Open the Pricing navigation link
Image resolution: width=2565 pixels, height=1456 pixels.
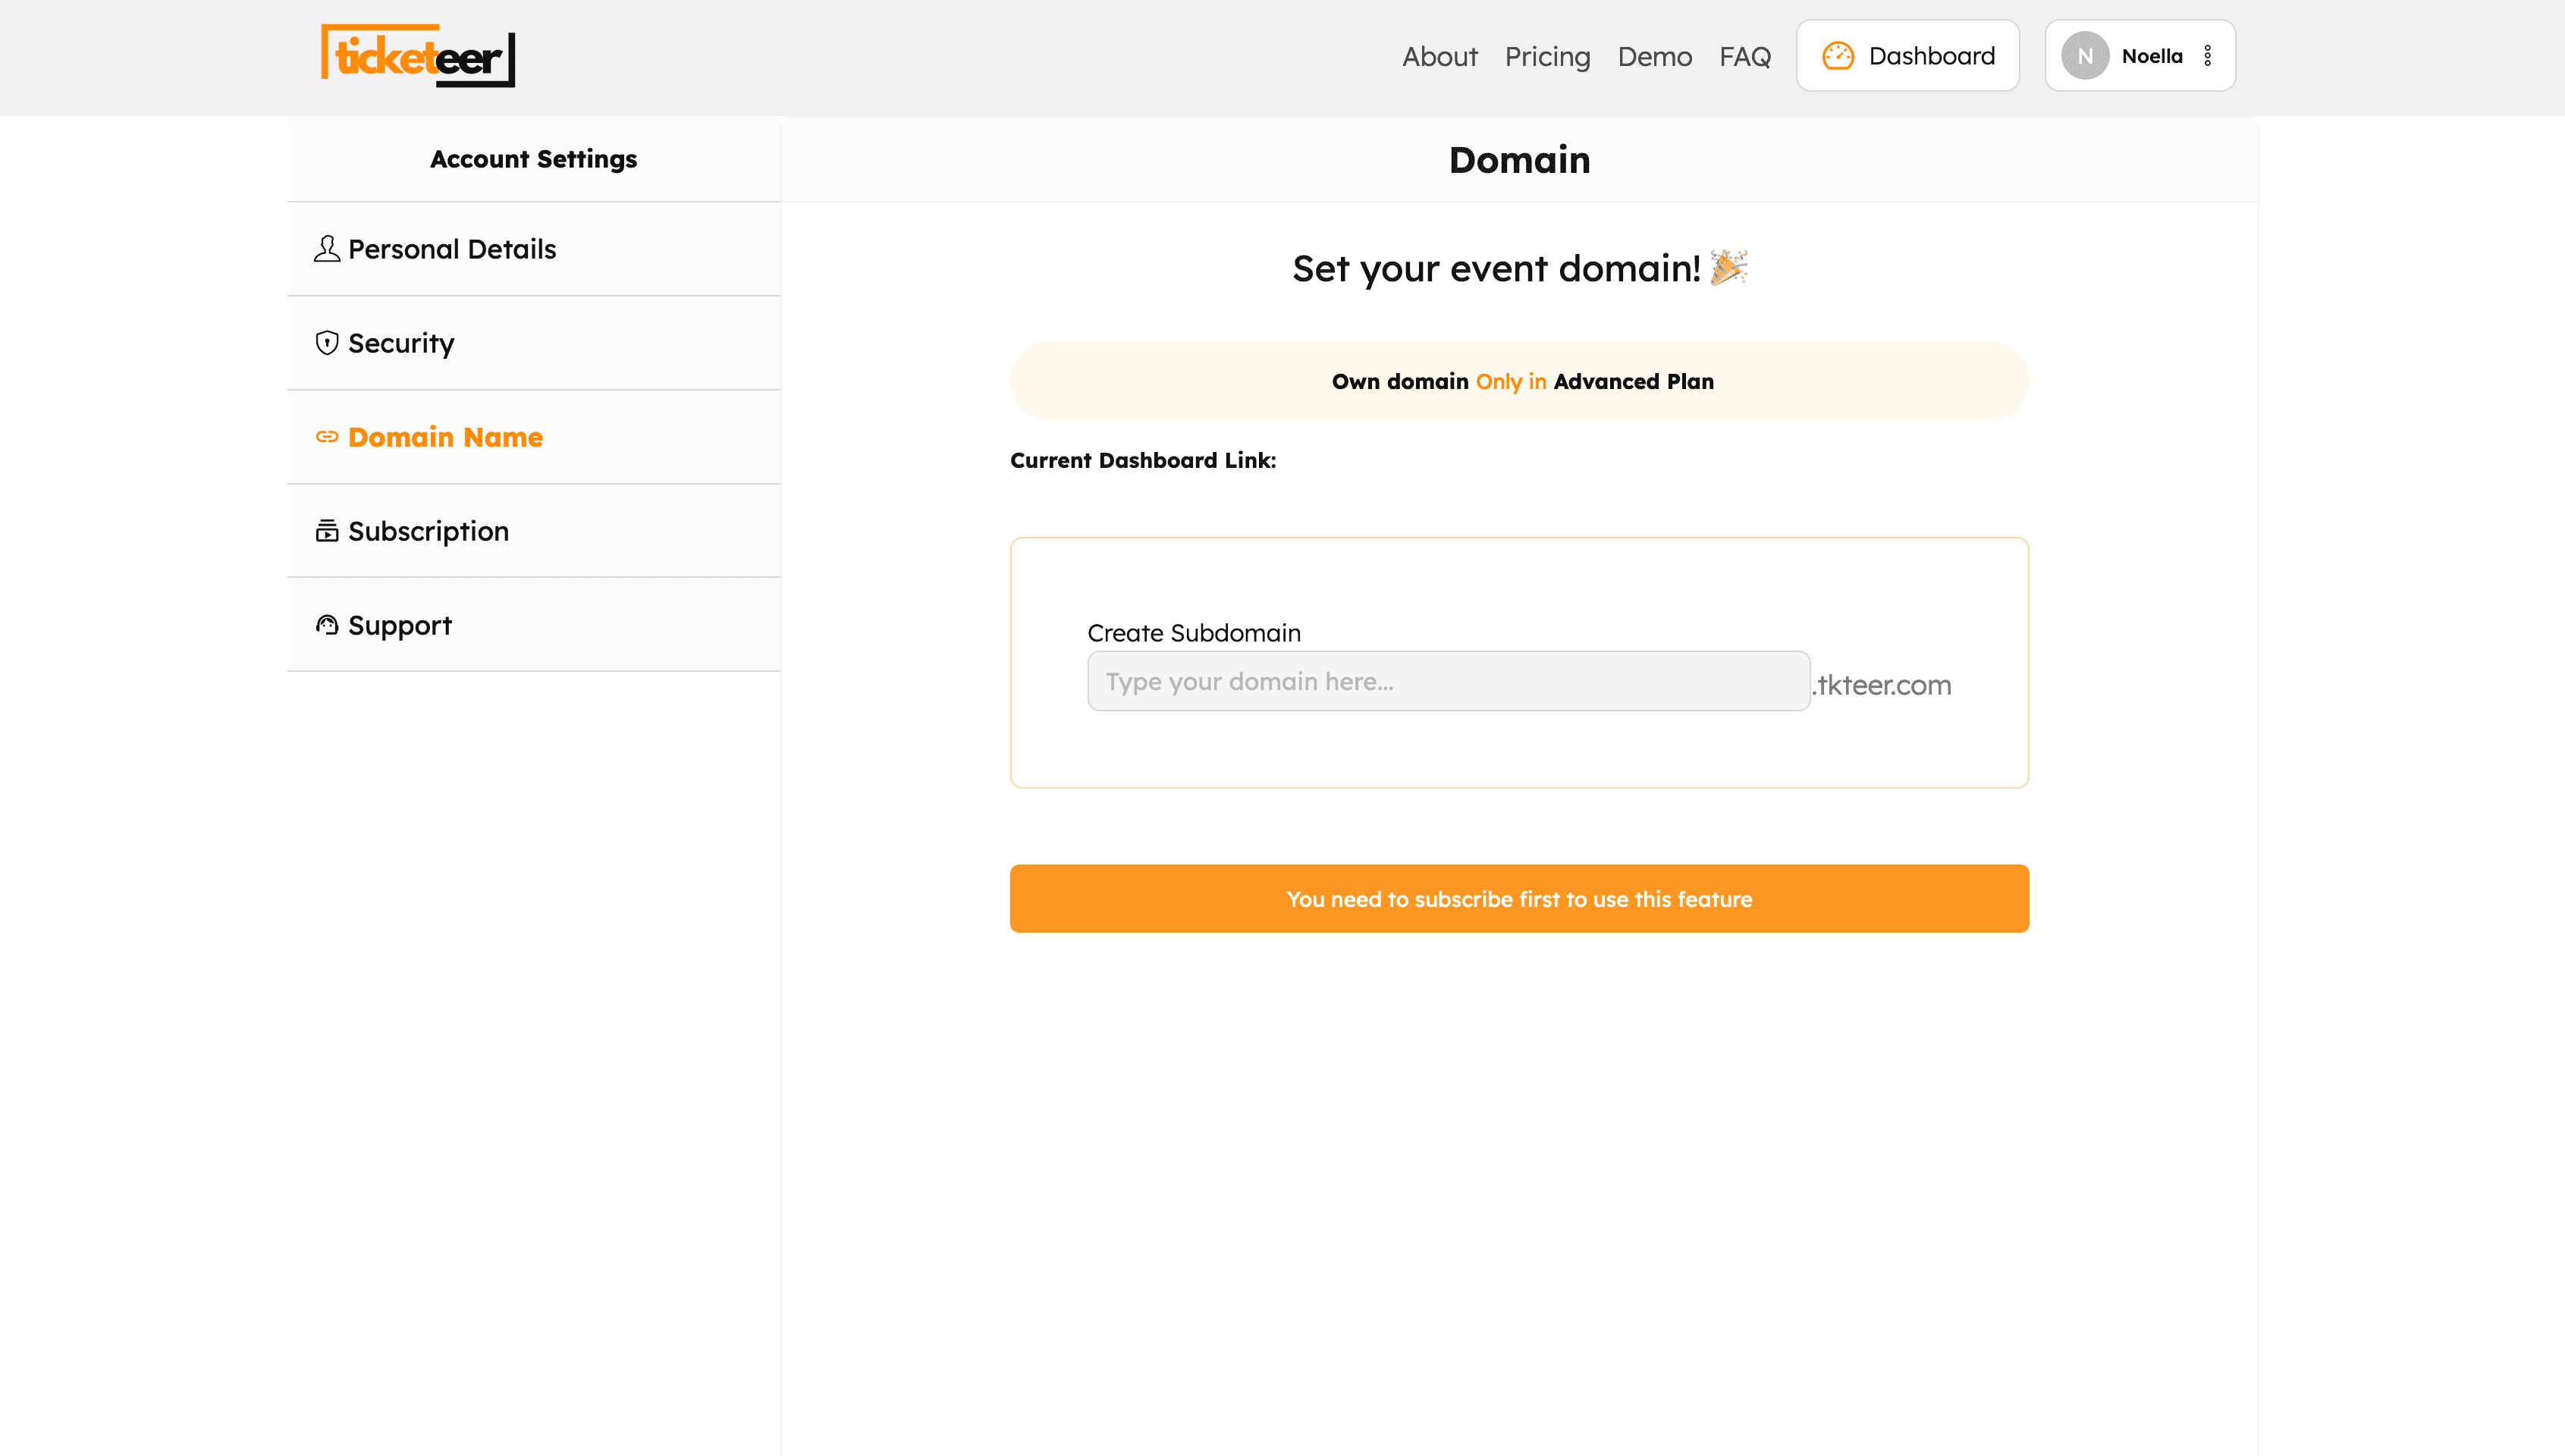1546,56
